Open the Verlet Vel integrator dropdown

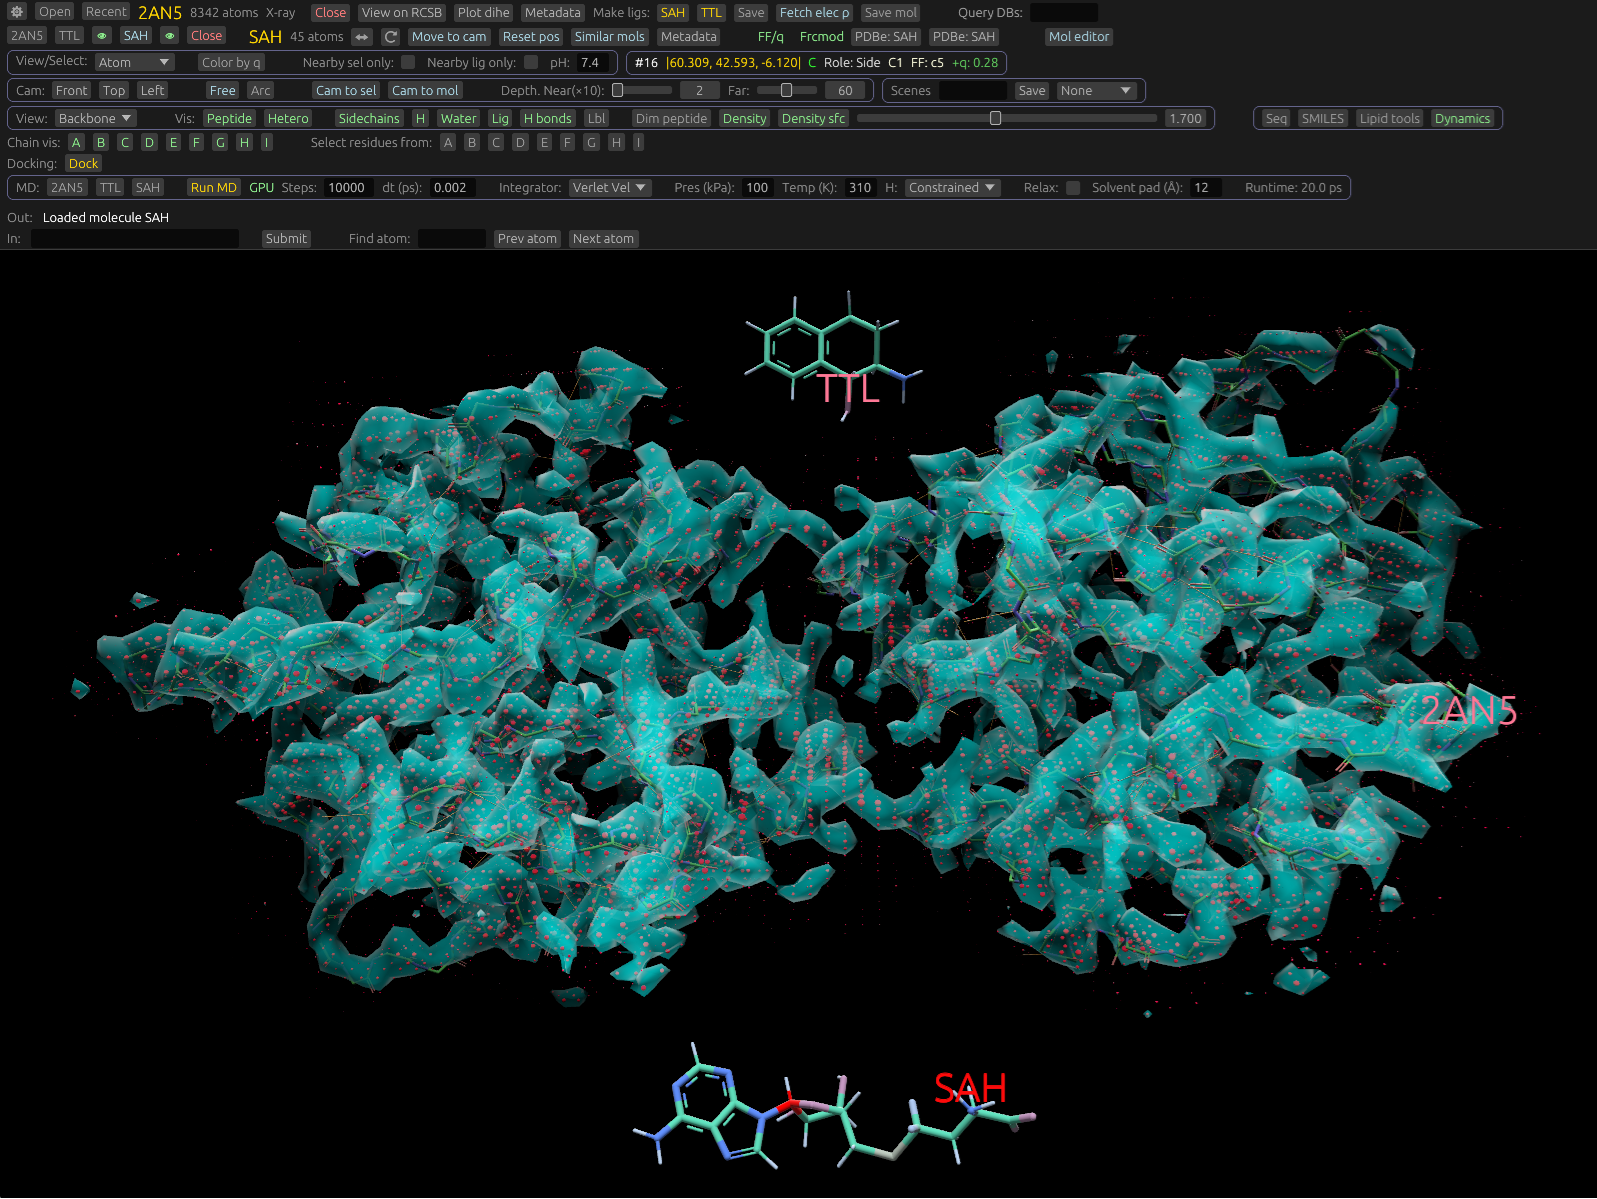click(x=609, y=188)
